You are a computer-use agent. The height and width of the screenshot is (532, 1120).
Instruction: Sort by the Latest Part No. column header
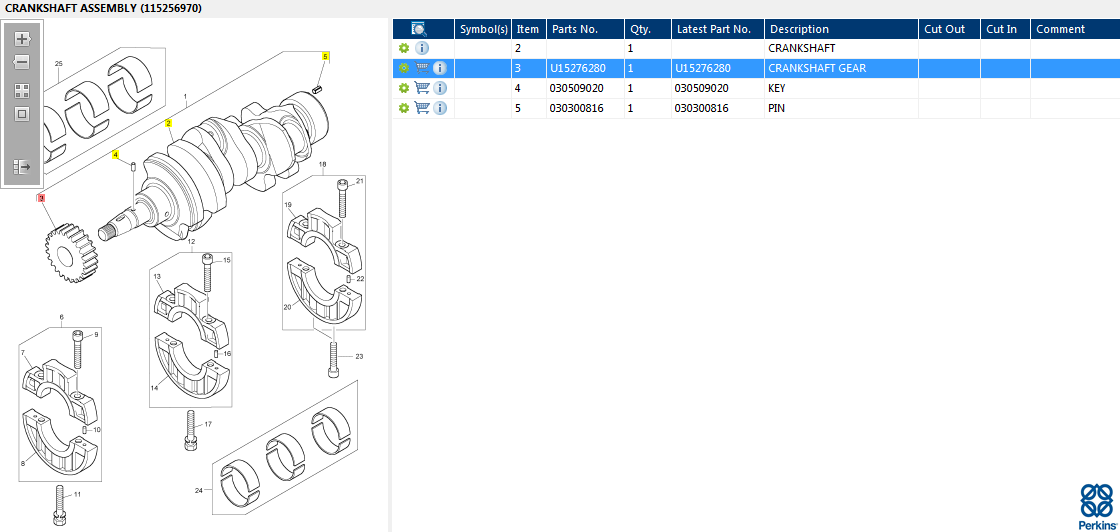tap(717, 29)
